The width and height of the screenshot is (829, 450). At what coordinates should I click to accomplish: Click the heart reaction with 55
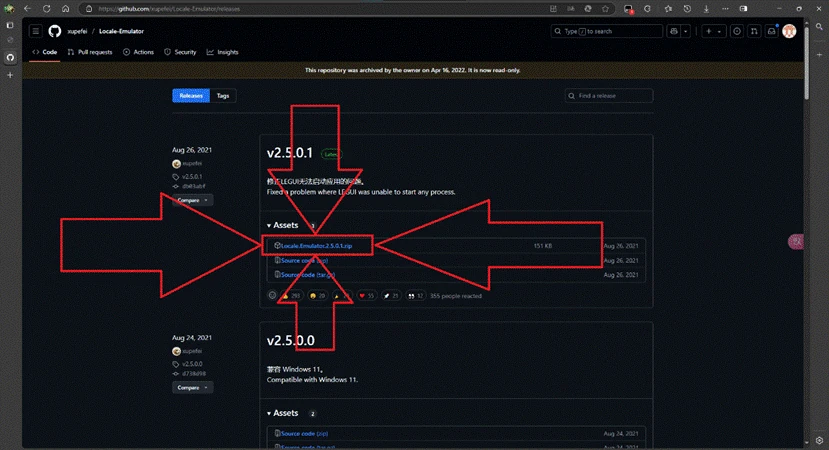[x=366, y=296]
